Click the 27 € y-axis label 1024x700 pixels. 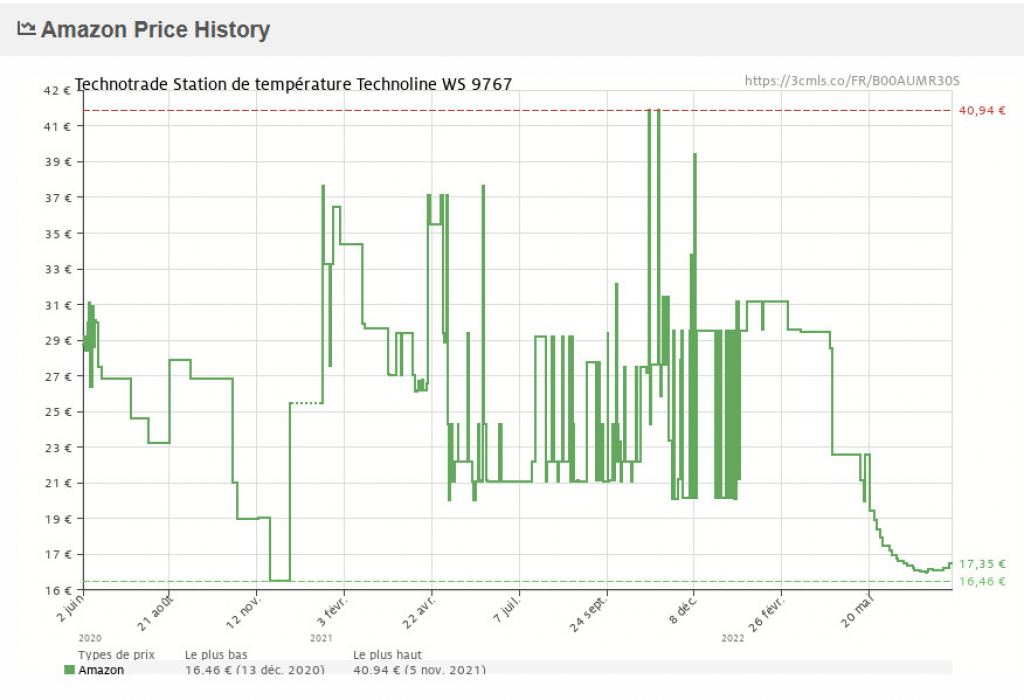pos(57,376)
